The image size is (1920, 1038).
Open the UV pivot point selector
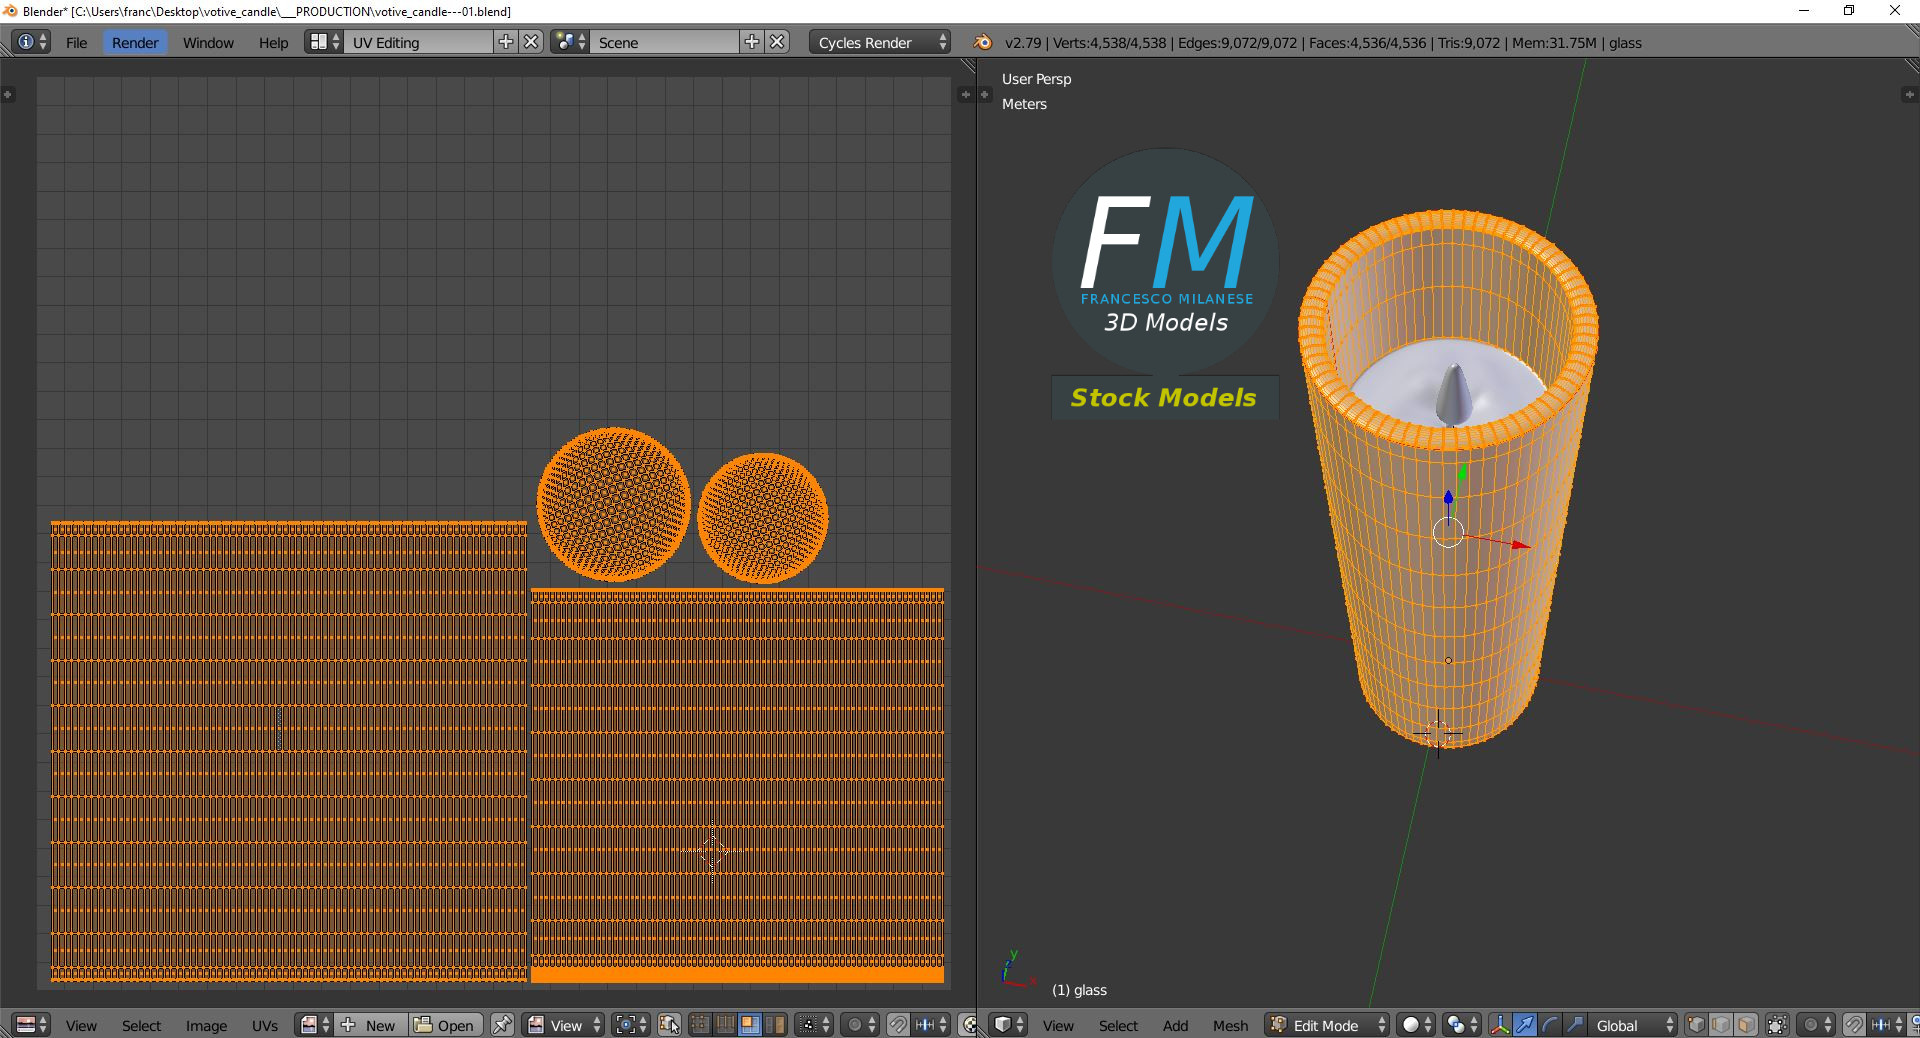pos(632,1025)
